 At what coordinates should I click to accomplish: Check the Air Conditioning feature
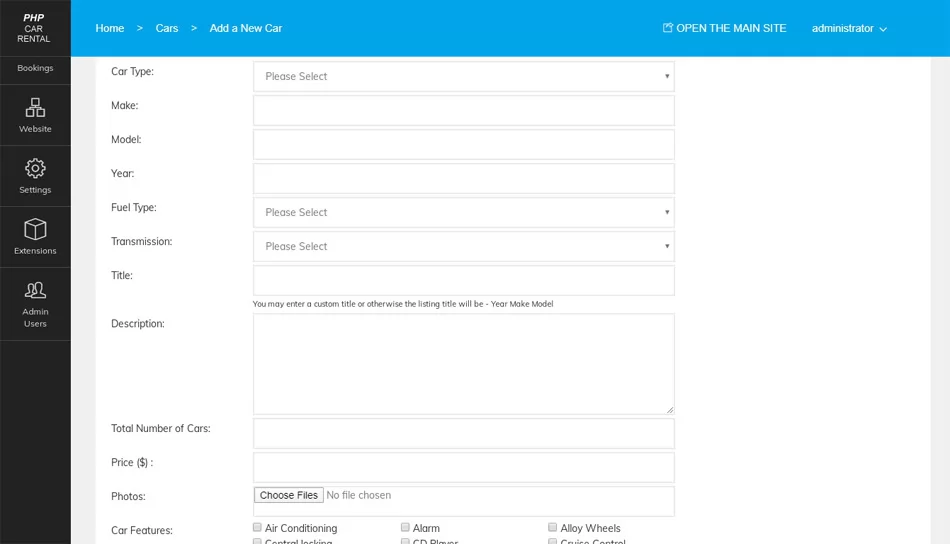(x=257, y=527)
